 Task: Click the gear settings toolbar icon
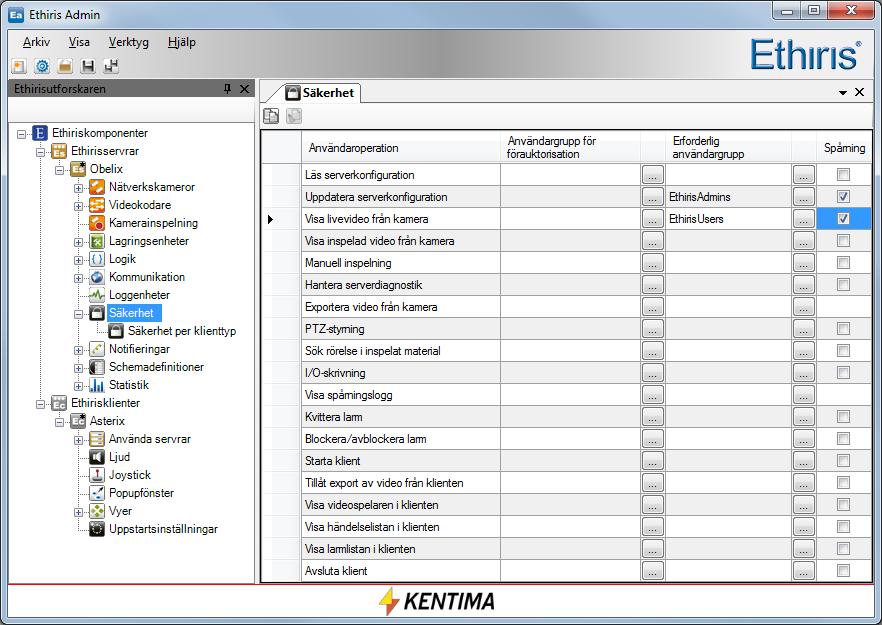(42, 66)
